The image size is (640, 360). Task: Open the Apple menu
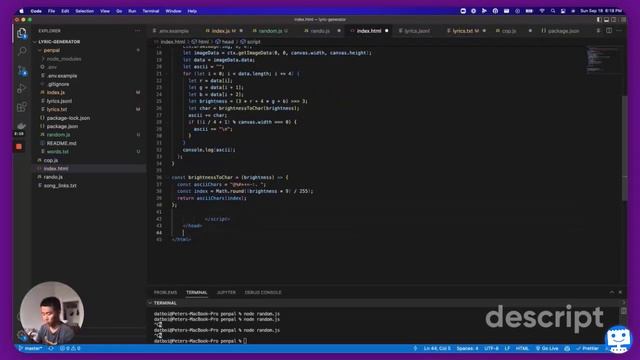tap(21, 11)
